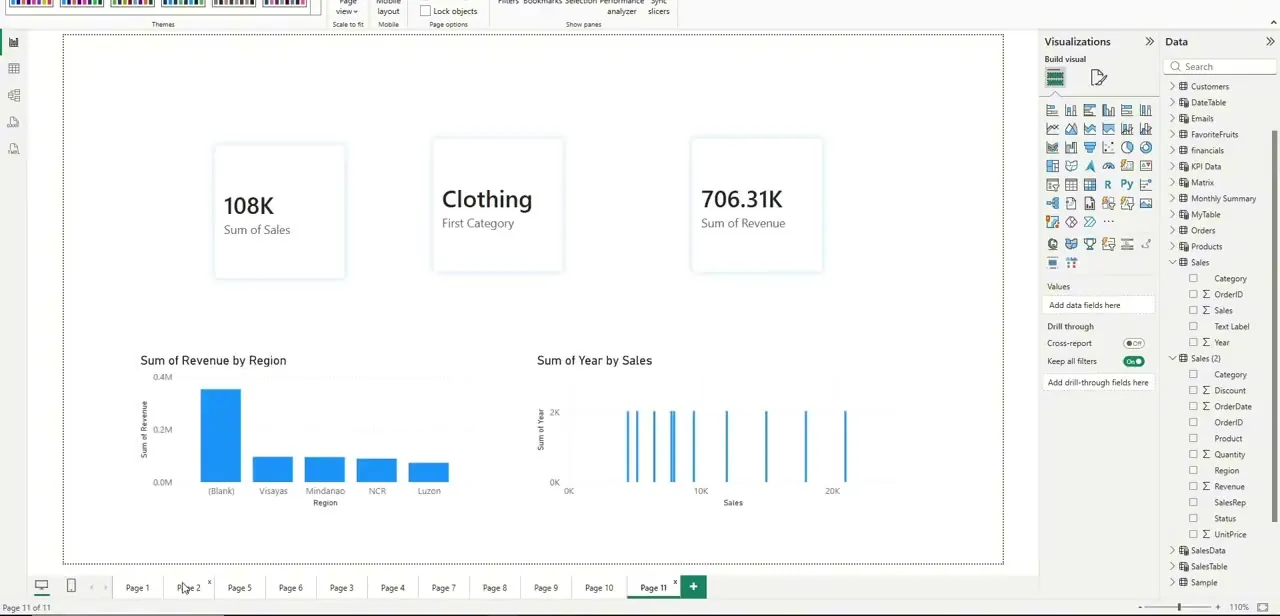Switch to Page 1 tab
The height and width of the screenshot is (616, 1280).
[x=137, y=588]
